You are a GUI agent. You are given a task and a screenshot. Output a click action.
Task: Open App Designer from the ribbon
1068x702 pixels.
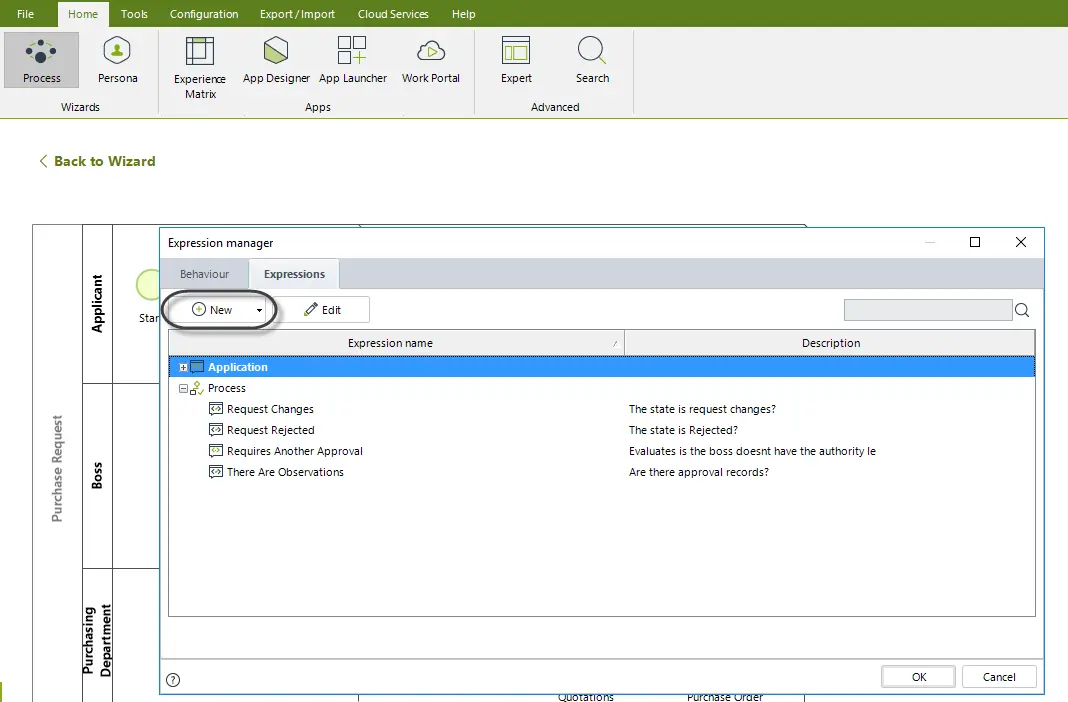tap(276, 60)
